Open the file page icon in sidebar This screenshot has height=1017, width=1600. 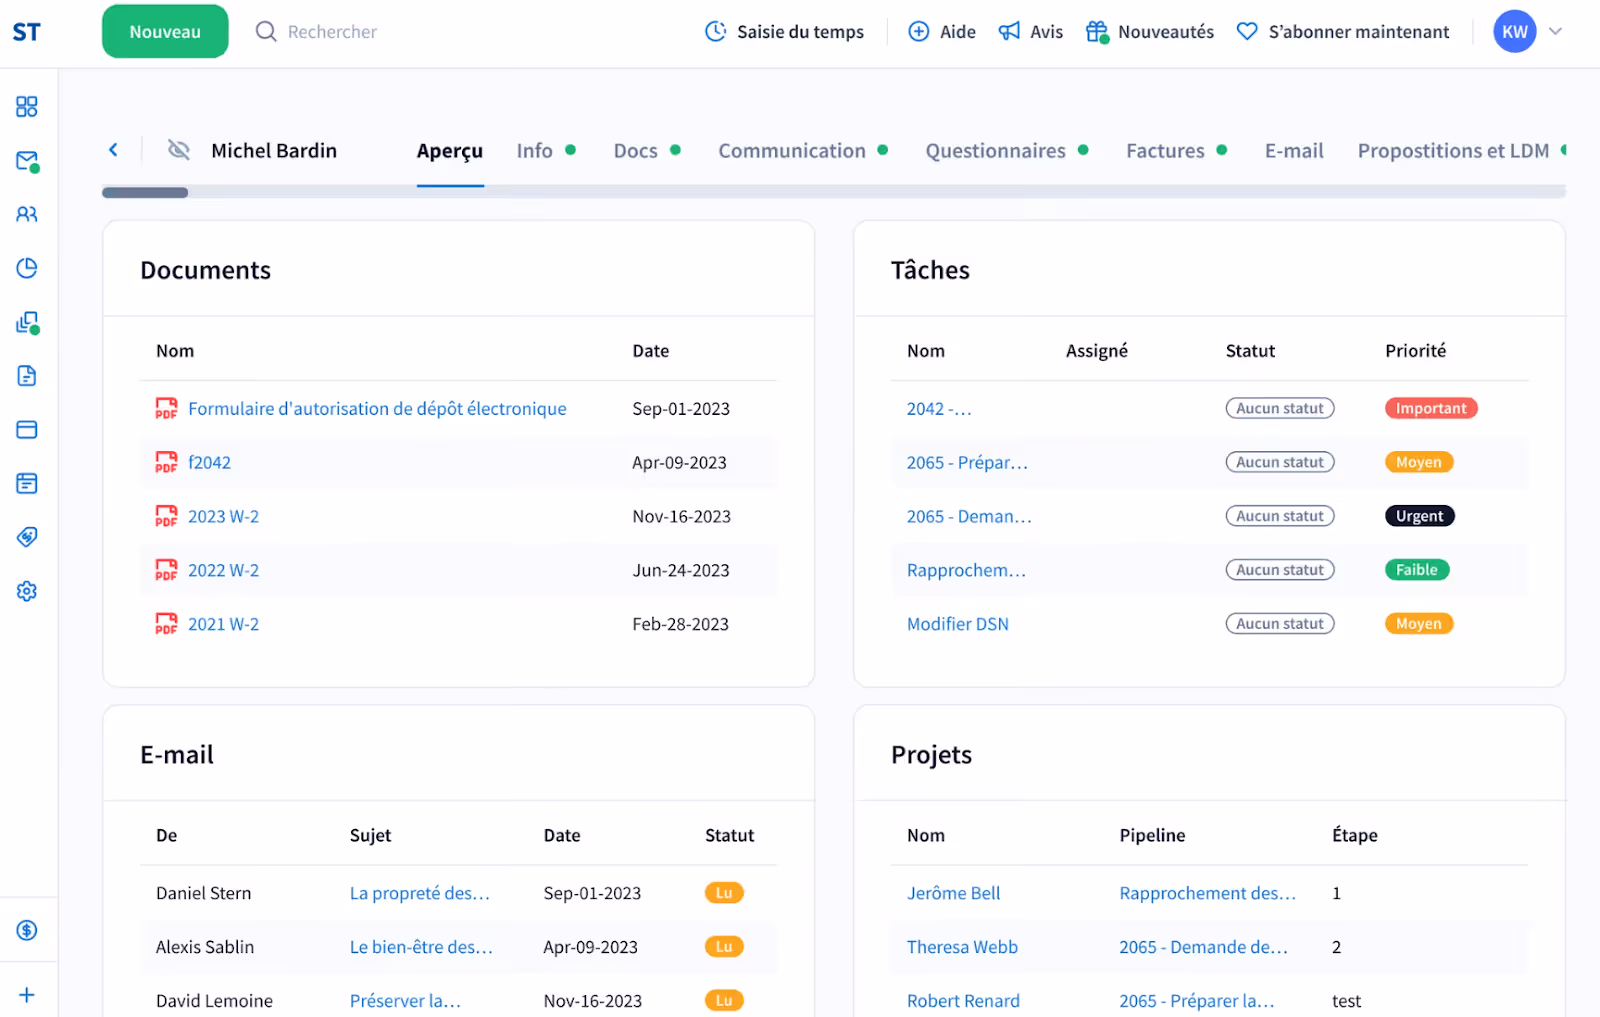(x=27, y=376)
